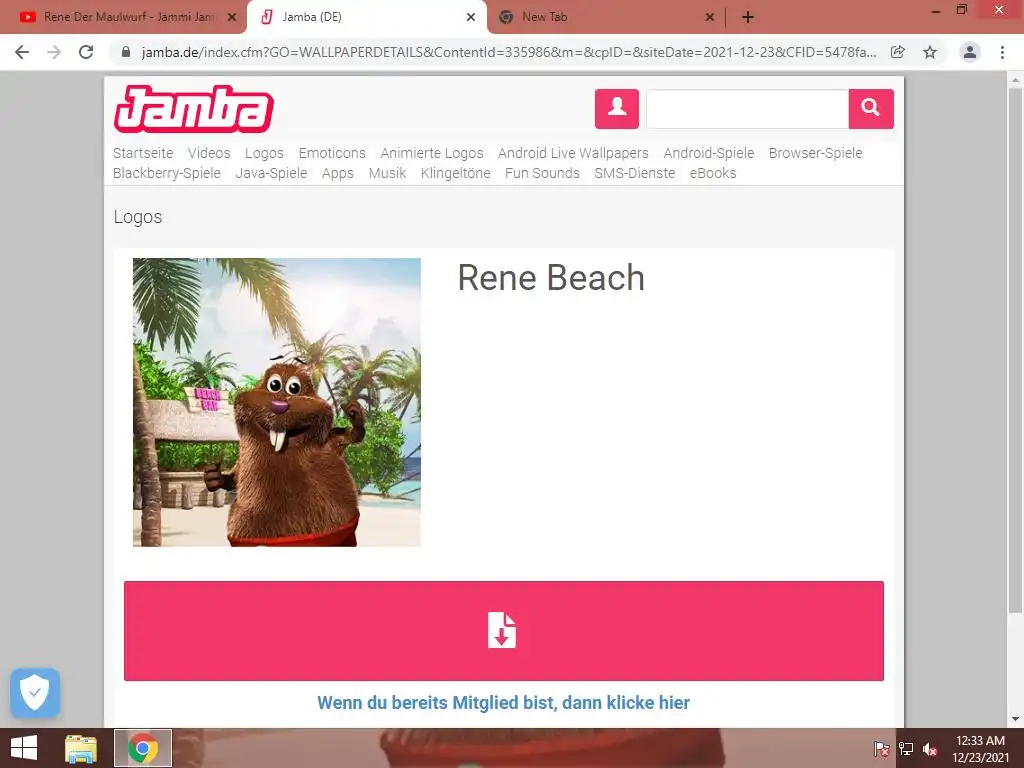The width and height of the screenshot is (1024, 768).
Task: Open eBooks section
Action: [x=712, y=173]
